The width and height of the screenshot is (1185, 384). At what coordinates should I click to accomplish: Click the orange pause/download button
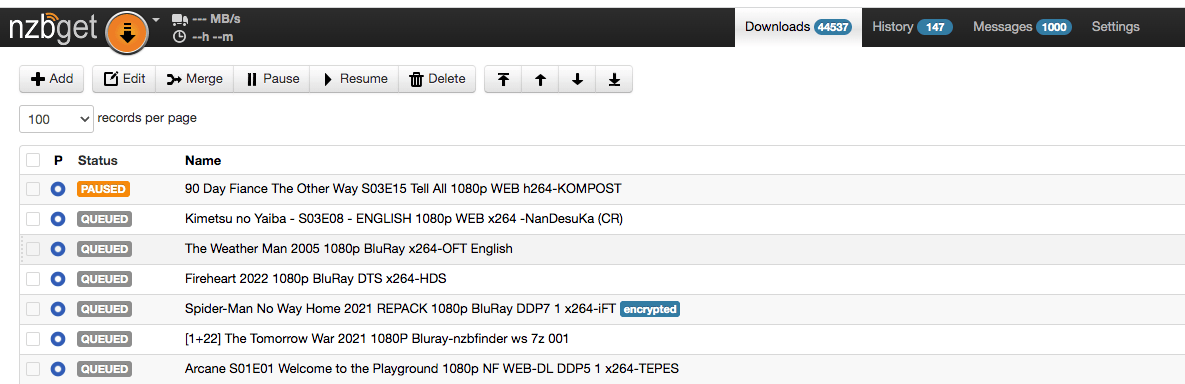coord(127,32)
